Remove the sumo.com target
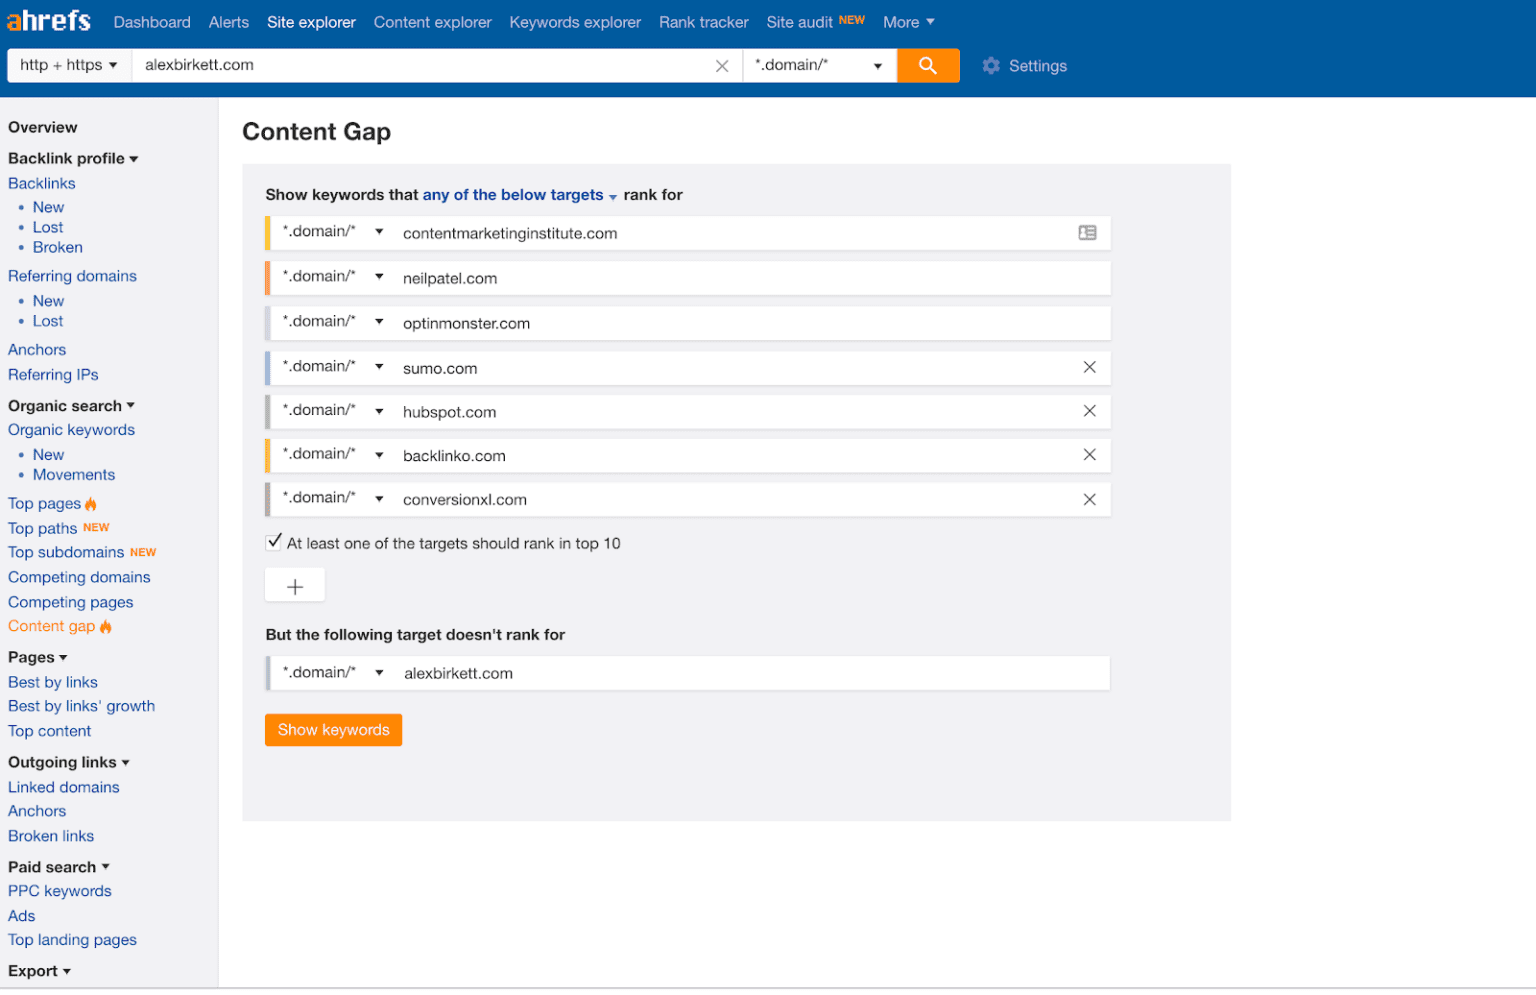1536x995 pixels. [x=1089, y=367]
